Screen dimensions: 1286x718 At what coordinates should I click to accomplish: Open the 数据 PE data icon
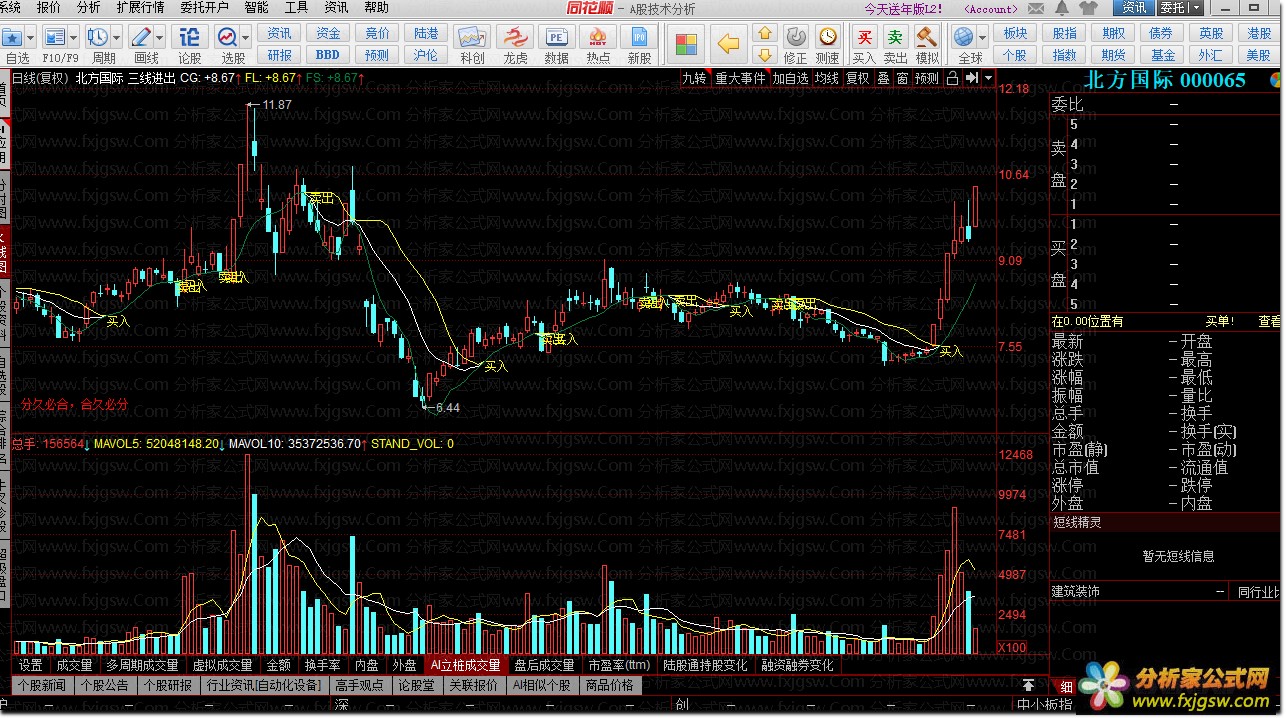click(x=556, y=39)
